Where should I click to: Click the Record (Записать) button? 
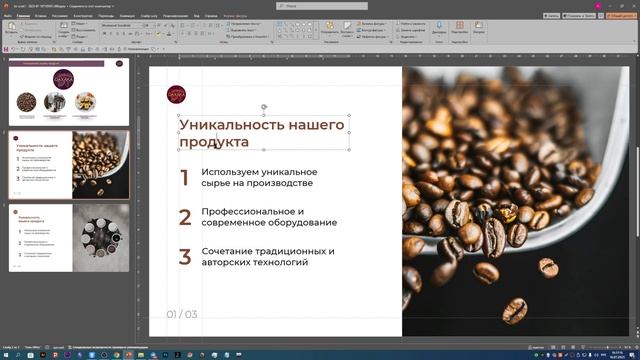pos(551,16)
